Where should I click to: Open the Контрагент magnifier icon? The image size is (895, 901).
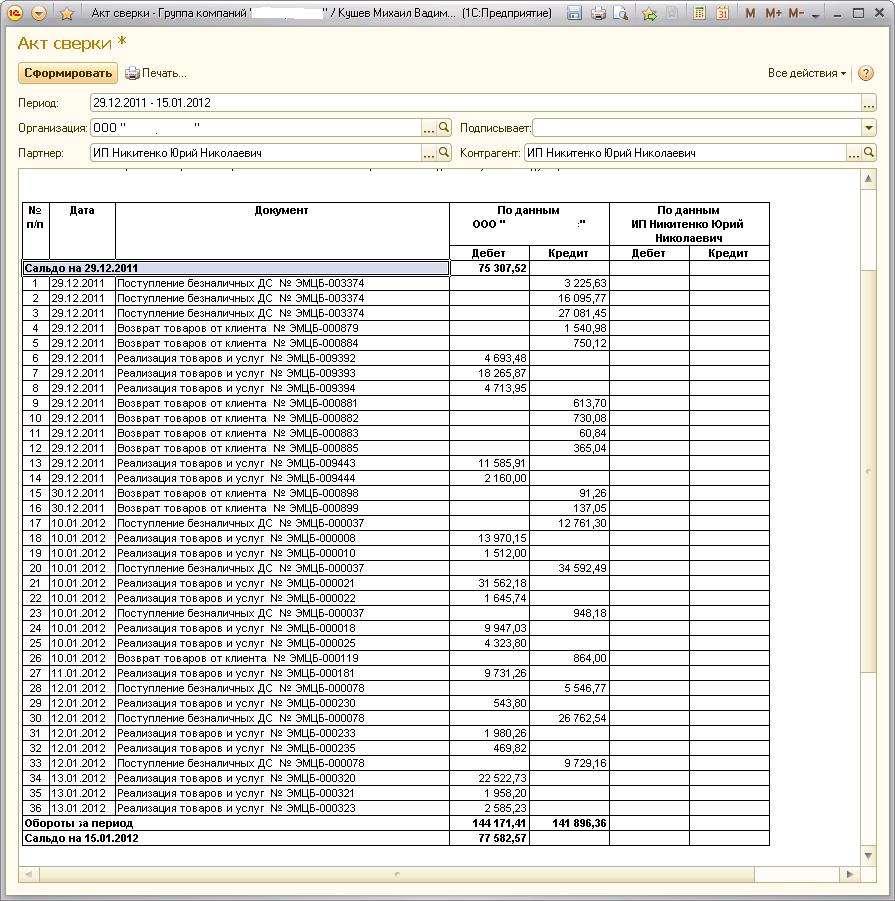tap(869, 153)
